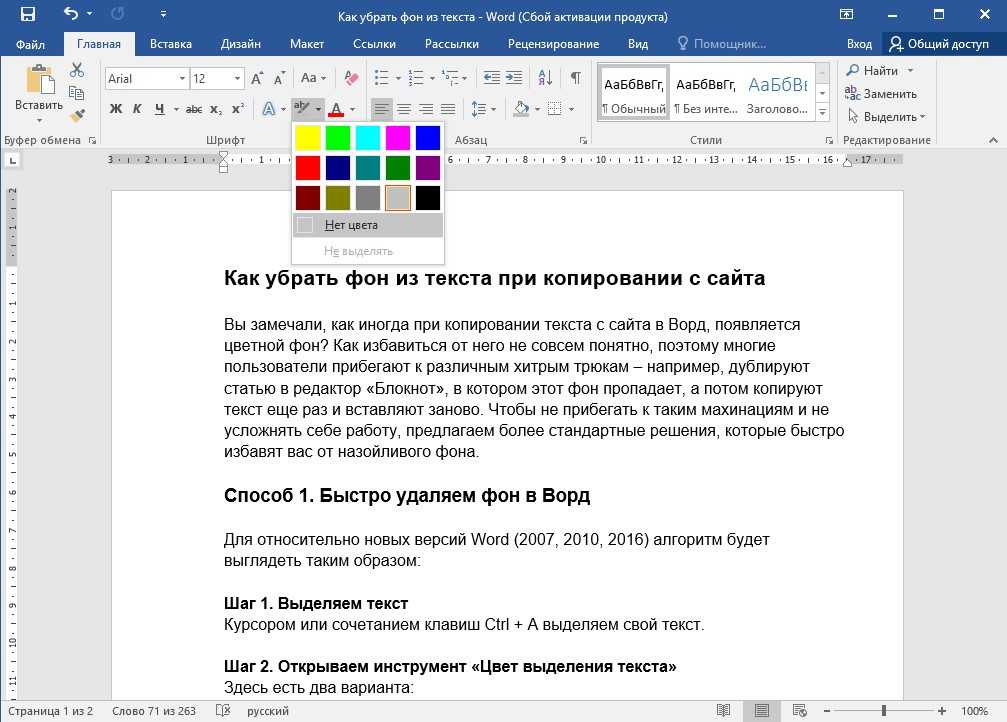Select the Format Painter brush icon
1007x722 pixels.
click(77, 116)
